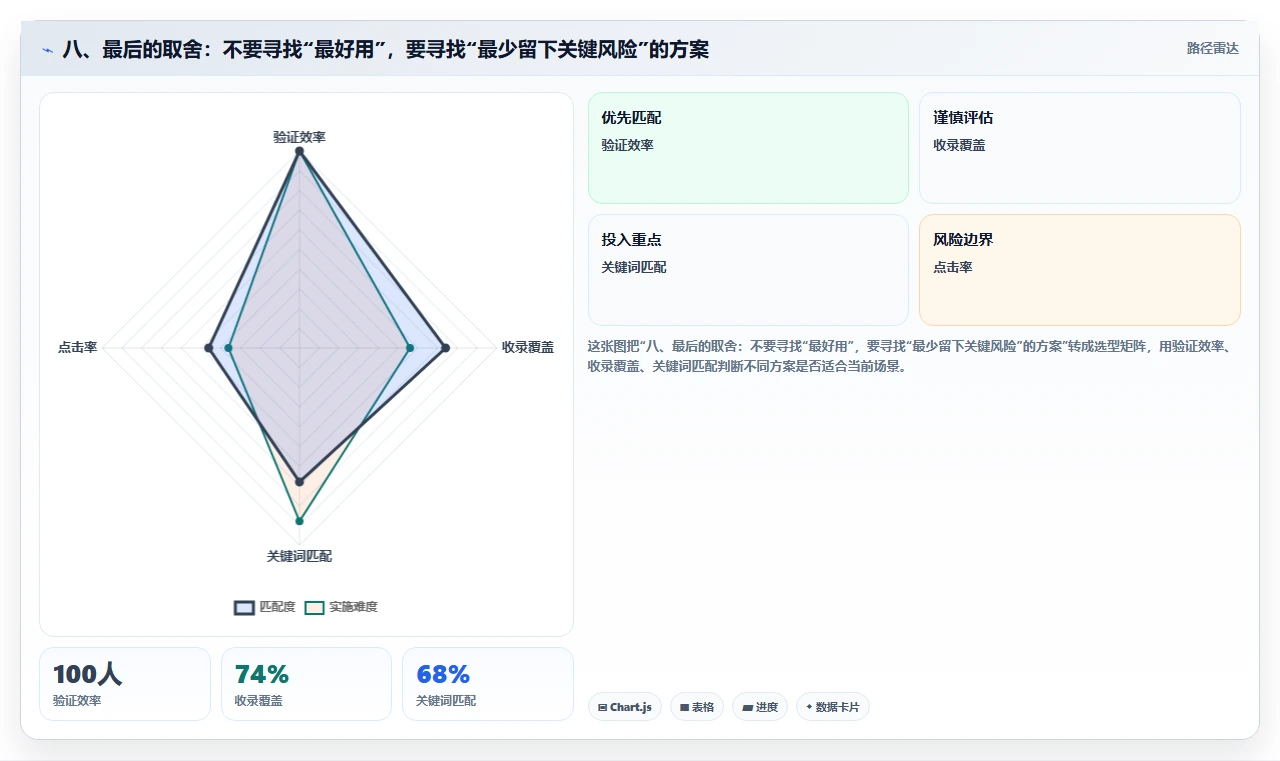Click the radar 关键词匹配 axis label

point(299,556)
